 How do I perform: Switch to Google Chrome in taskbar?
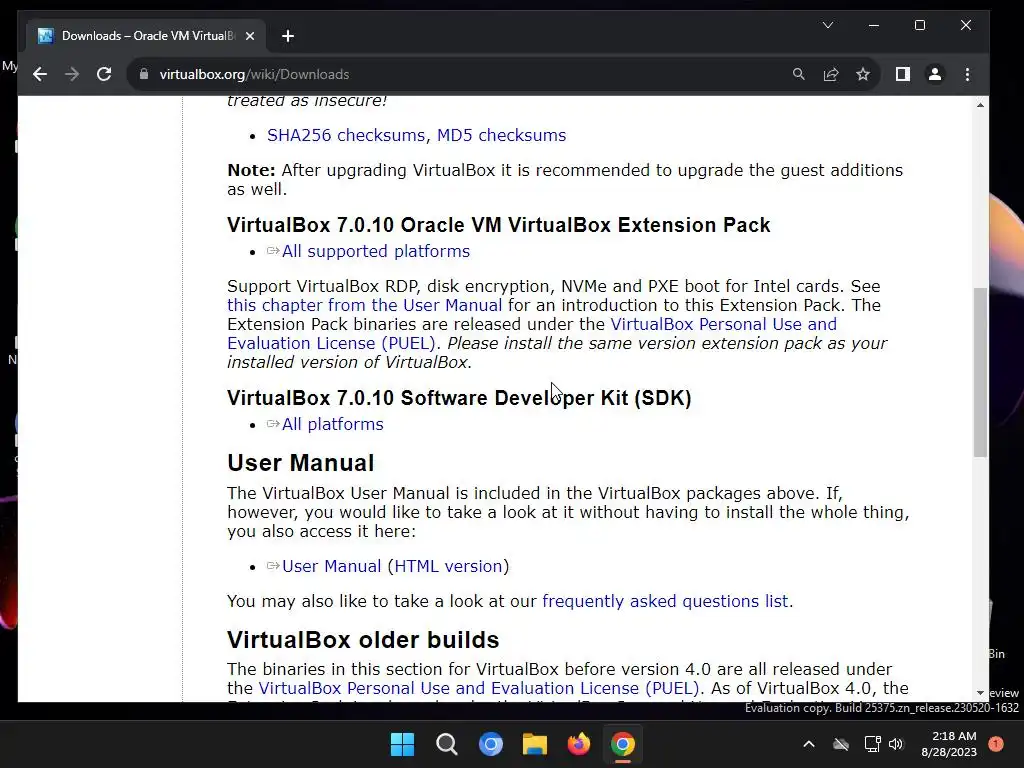[622, 744]
